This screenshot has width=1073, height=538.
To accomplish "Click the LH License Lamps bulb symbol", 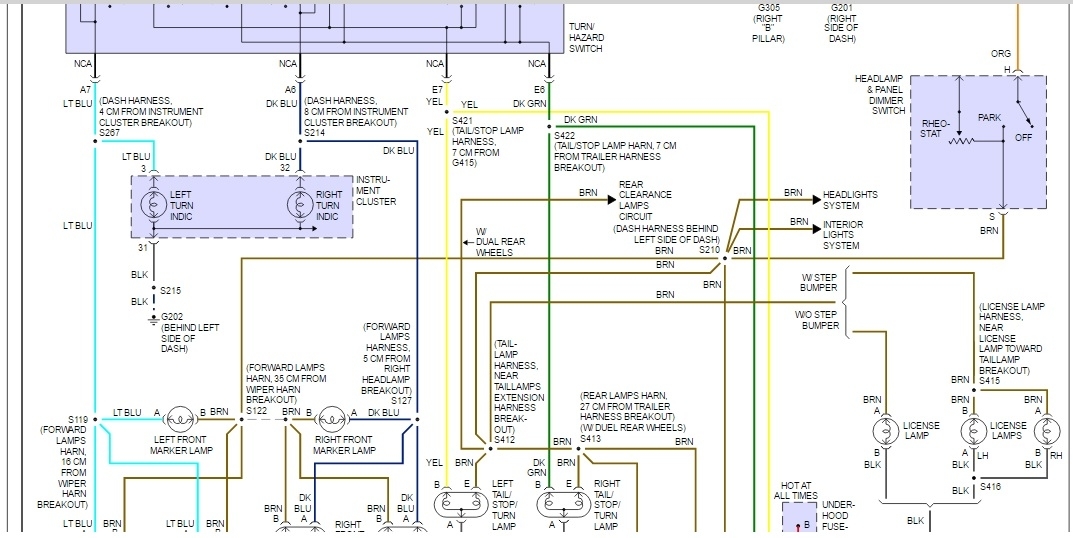I will [973, 433].
